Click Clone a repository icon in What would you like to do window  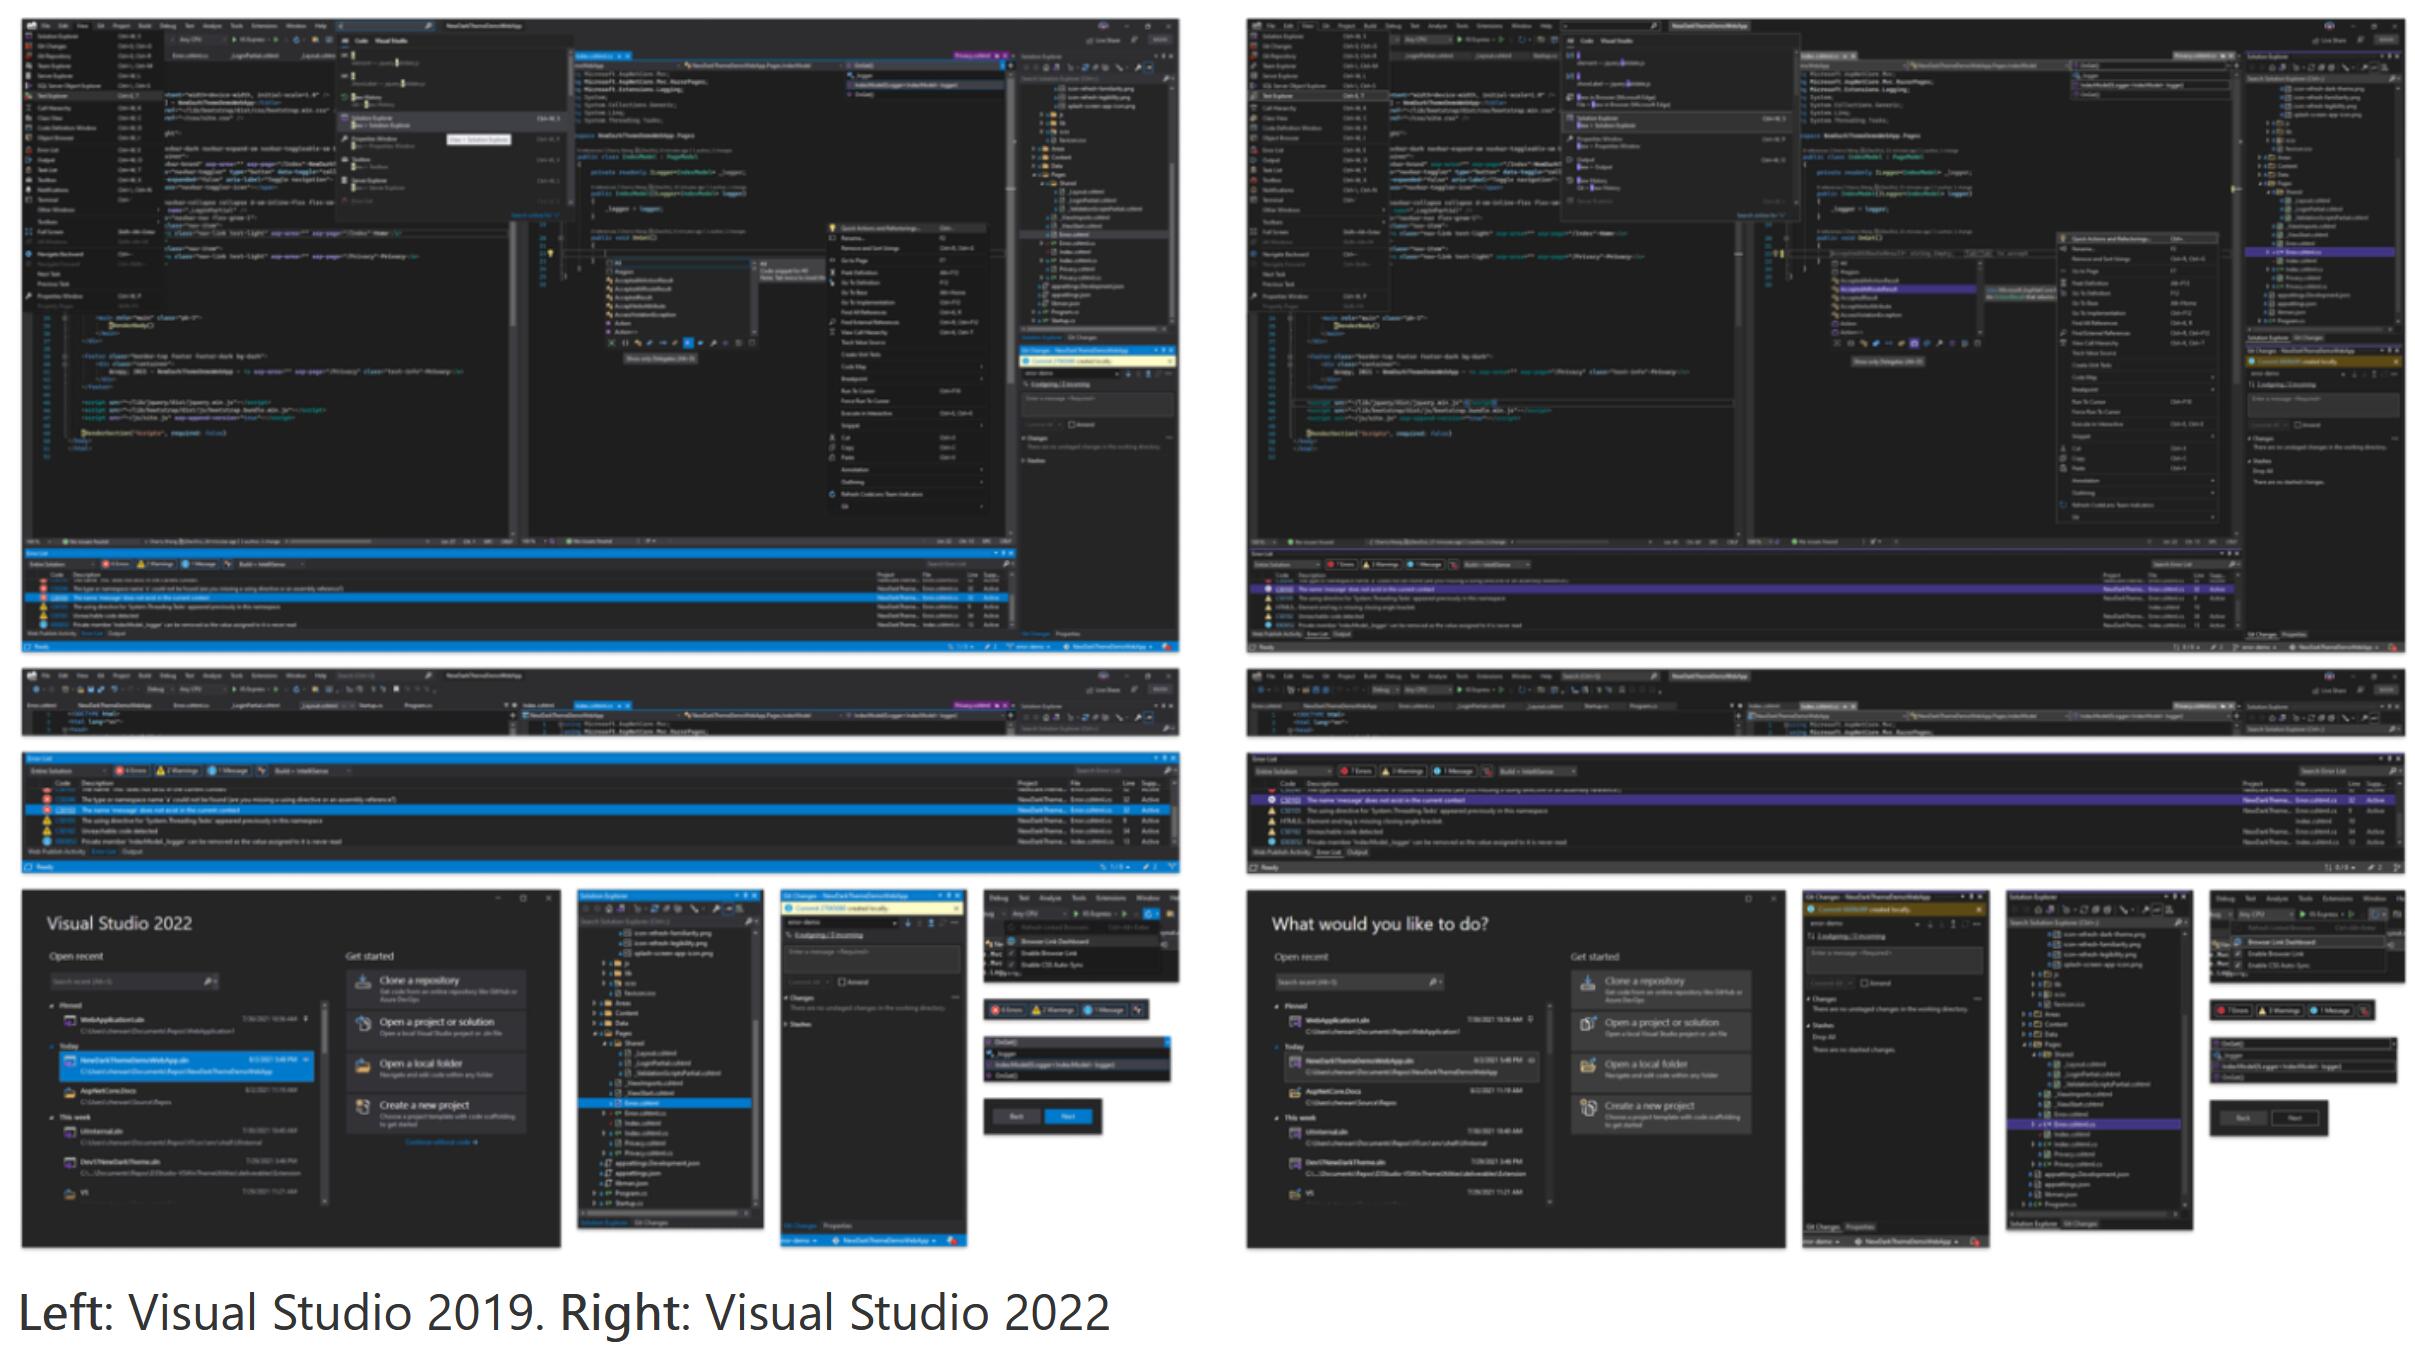pos(1588,982)
